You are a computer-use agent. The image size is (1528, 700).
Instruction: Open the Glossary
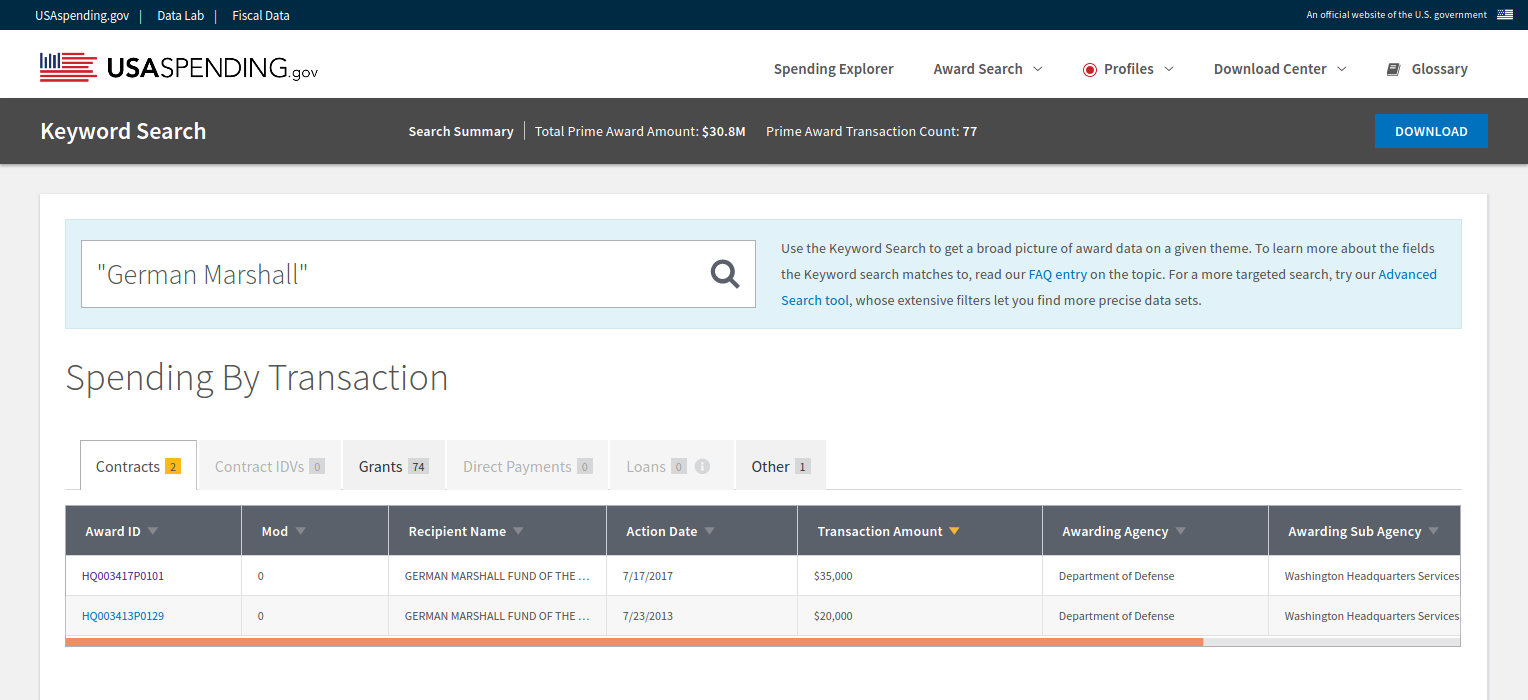coord(1427,69)
